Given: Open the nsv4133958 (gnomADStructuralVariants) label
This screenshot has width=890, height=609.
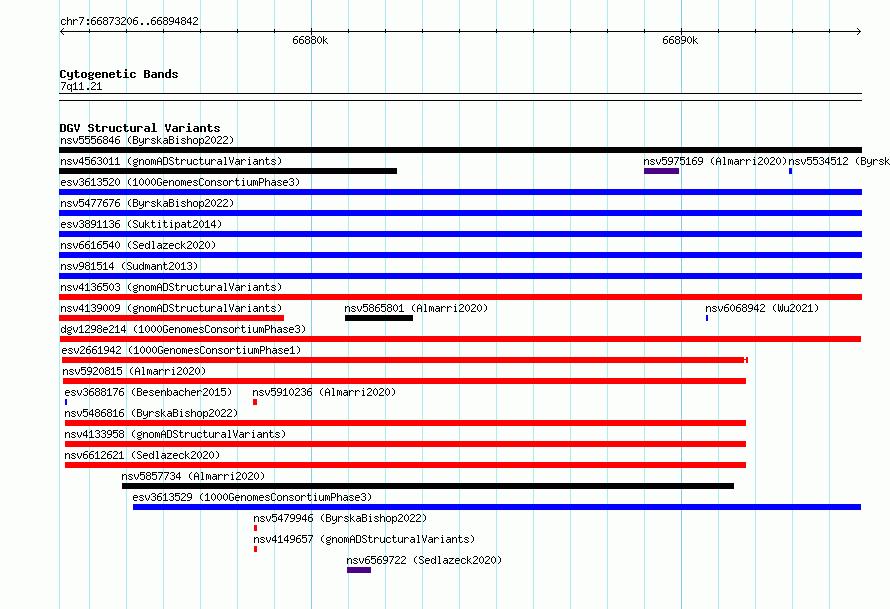Looking at the screenshot, I should (x=175, y=434).
